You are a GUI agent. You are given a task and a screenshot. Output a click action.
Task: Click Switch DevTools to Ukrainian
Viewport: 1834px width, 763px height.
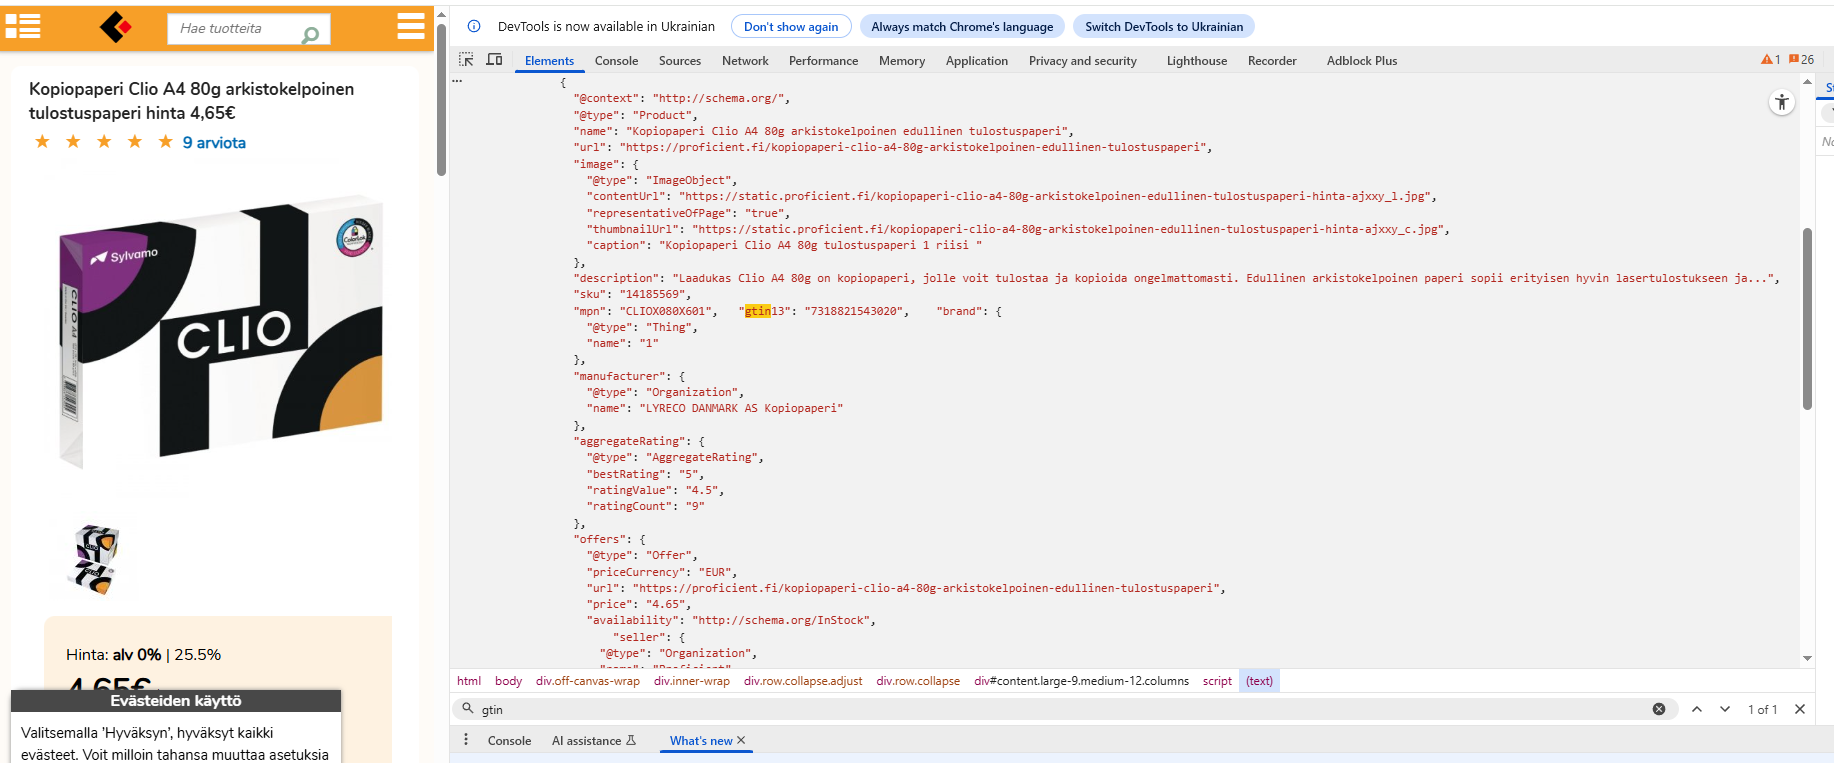click(1164, 27)
